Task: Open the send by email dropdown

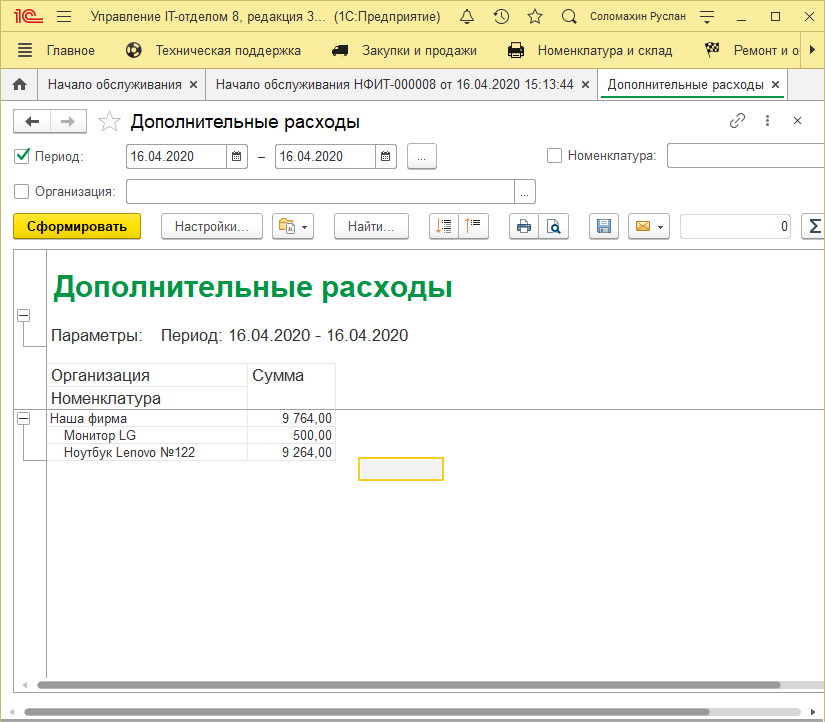Action: [648, 227]
